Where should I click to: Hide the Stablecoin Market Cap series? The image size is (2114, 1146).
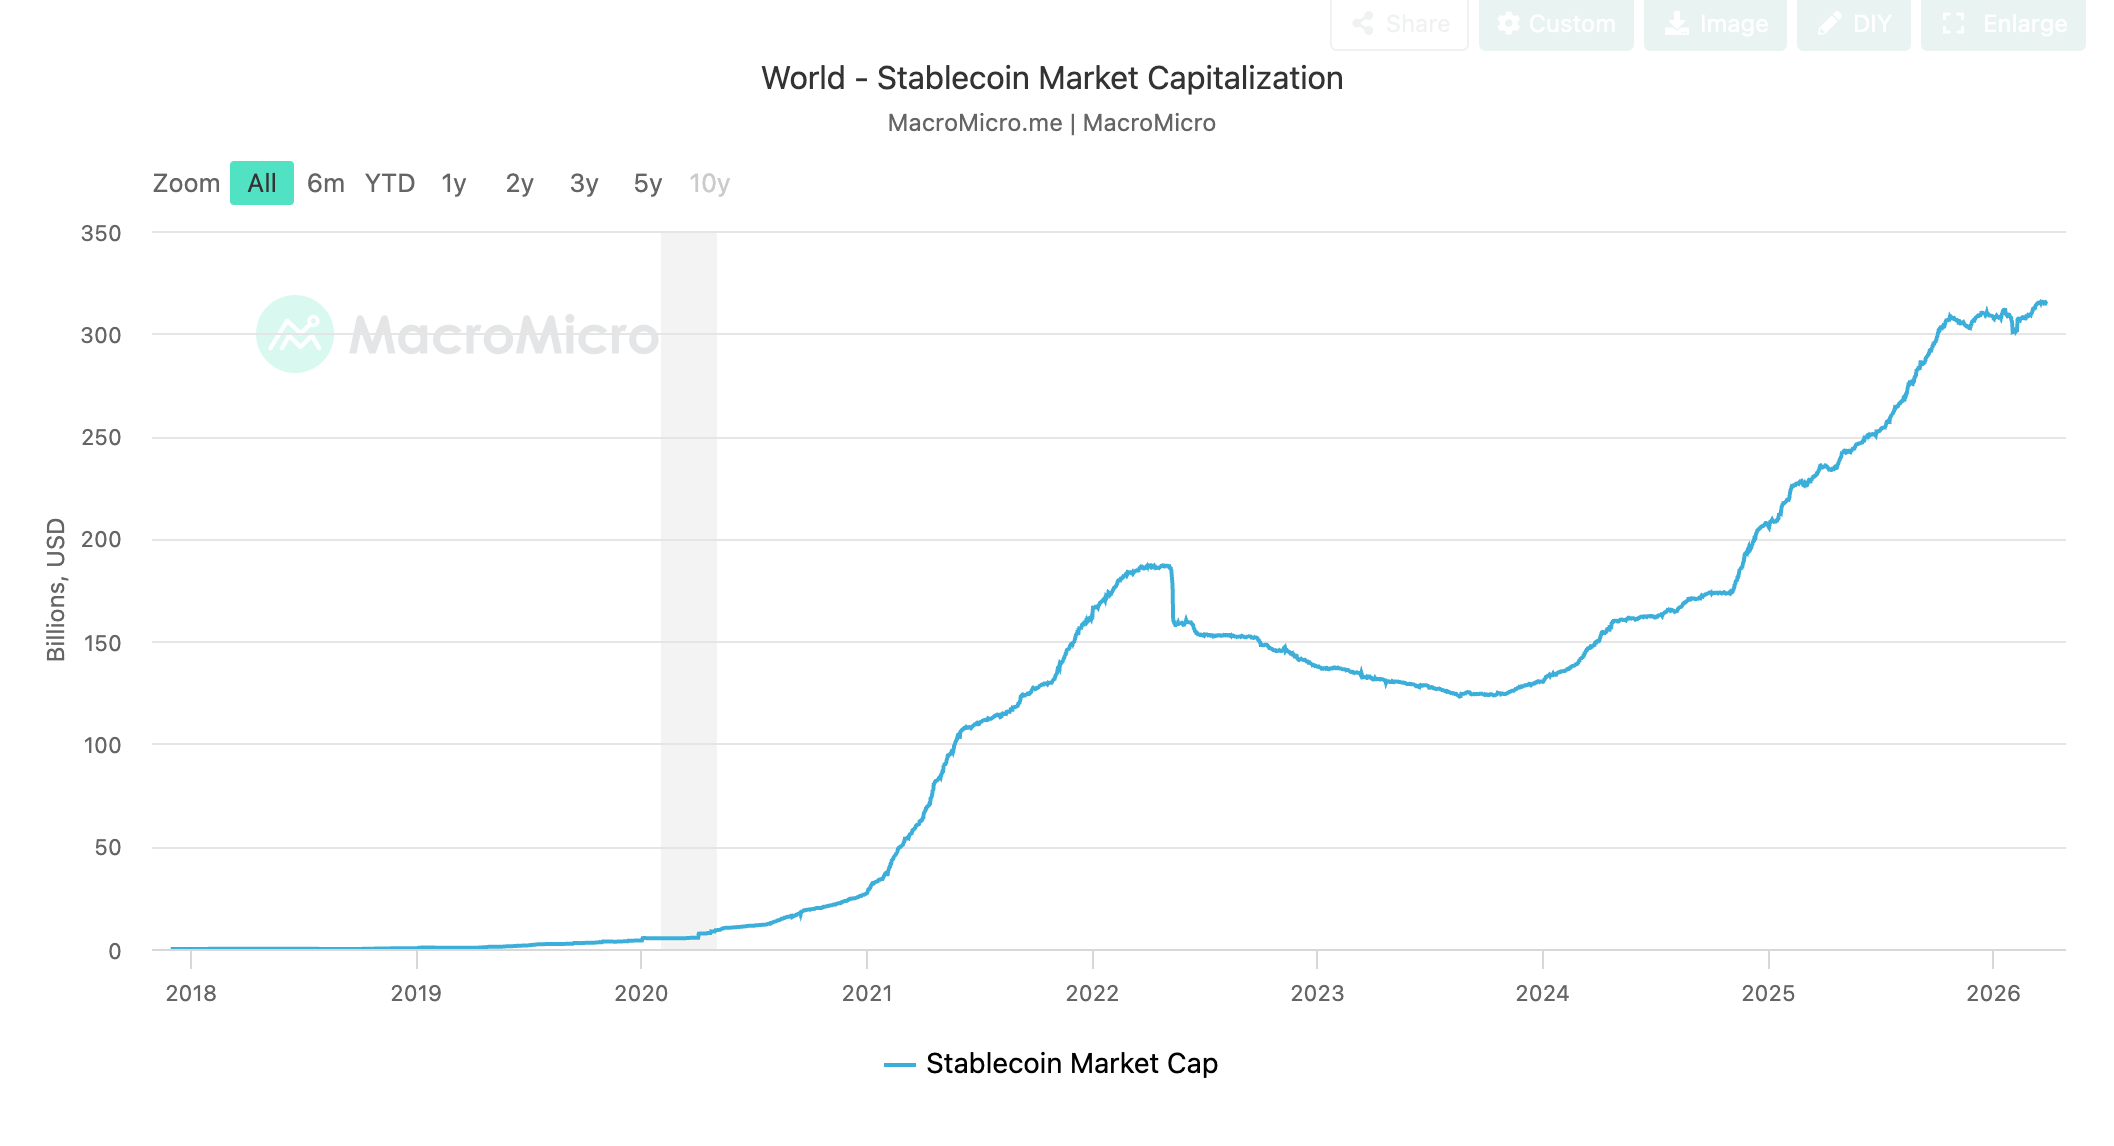click(1072, 1064)
